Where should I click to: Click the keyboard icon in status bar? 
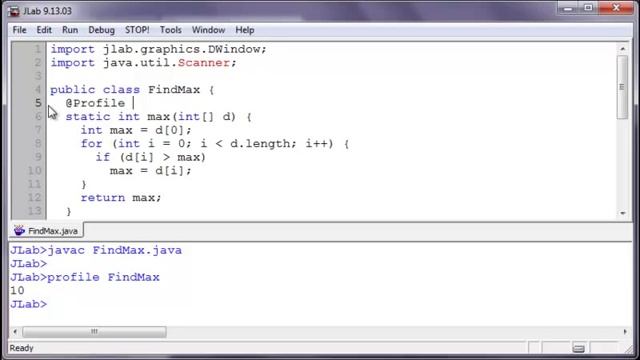click(578, 348)
